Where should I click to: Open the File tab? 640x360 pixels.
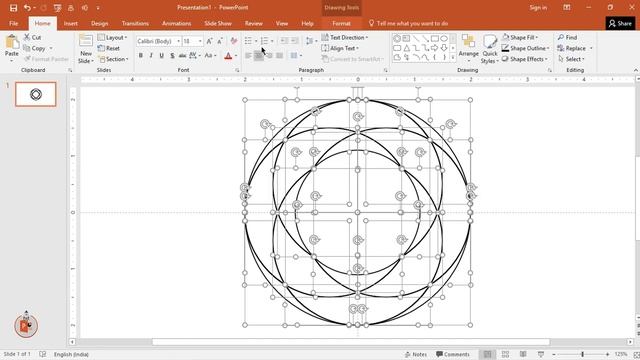point(13,24)
